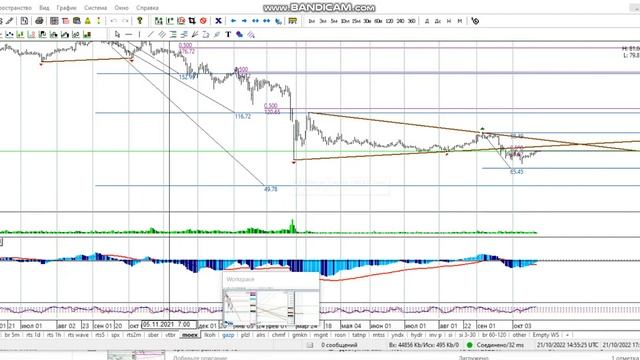Select the parallel channel lines tool
The width and height of the screenshot is (640, 360).
click(162, 35)
